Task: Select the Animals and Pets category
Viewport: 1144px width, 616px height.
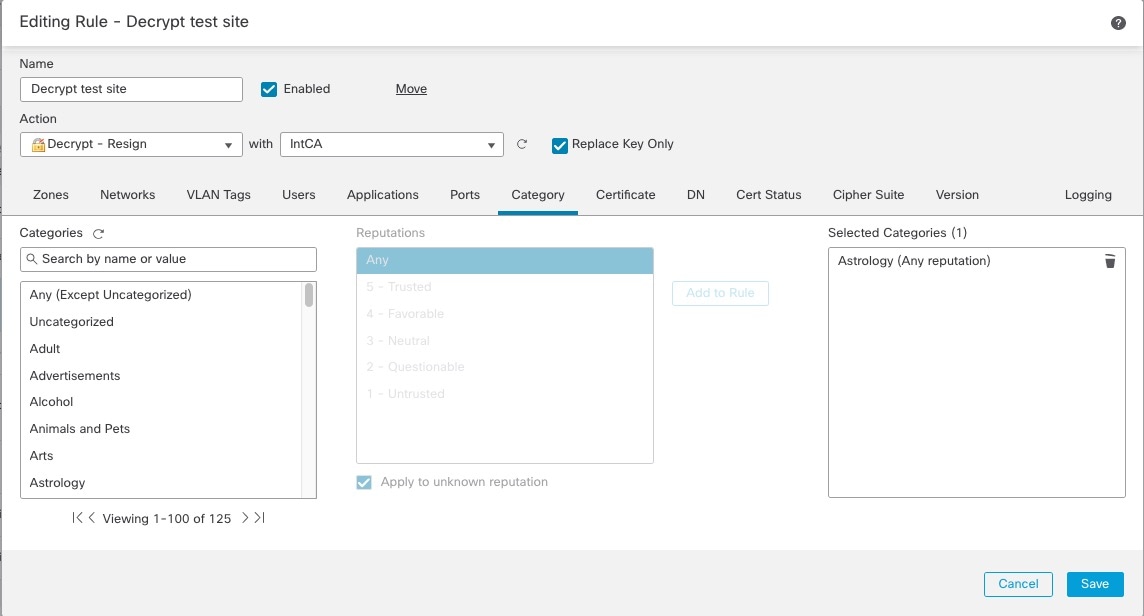Action: 161,429
